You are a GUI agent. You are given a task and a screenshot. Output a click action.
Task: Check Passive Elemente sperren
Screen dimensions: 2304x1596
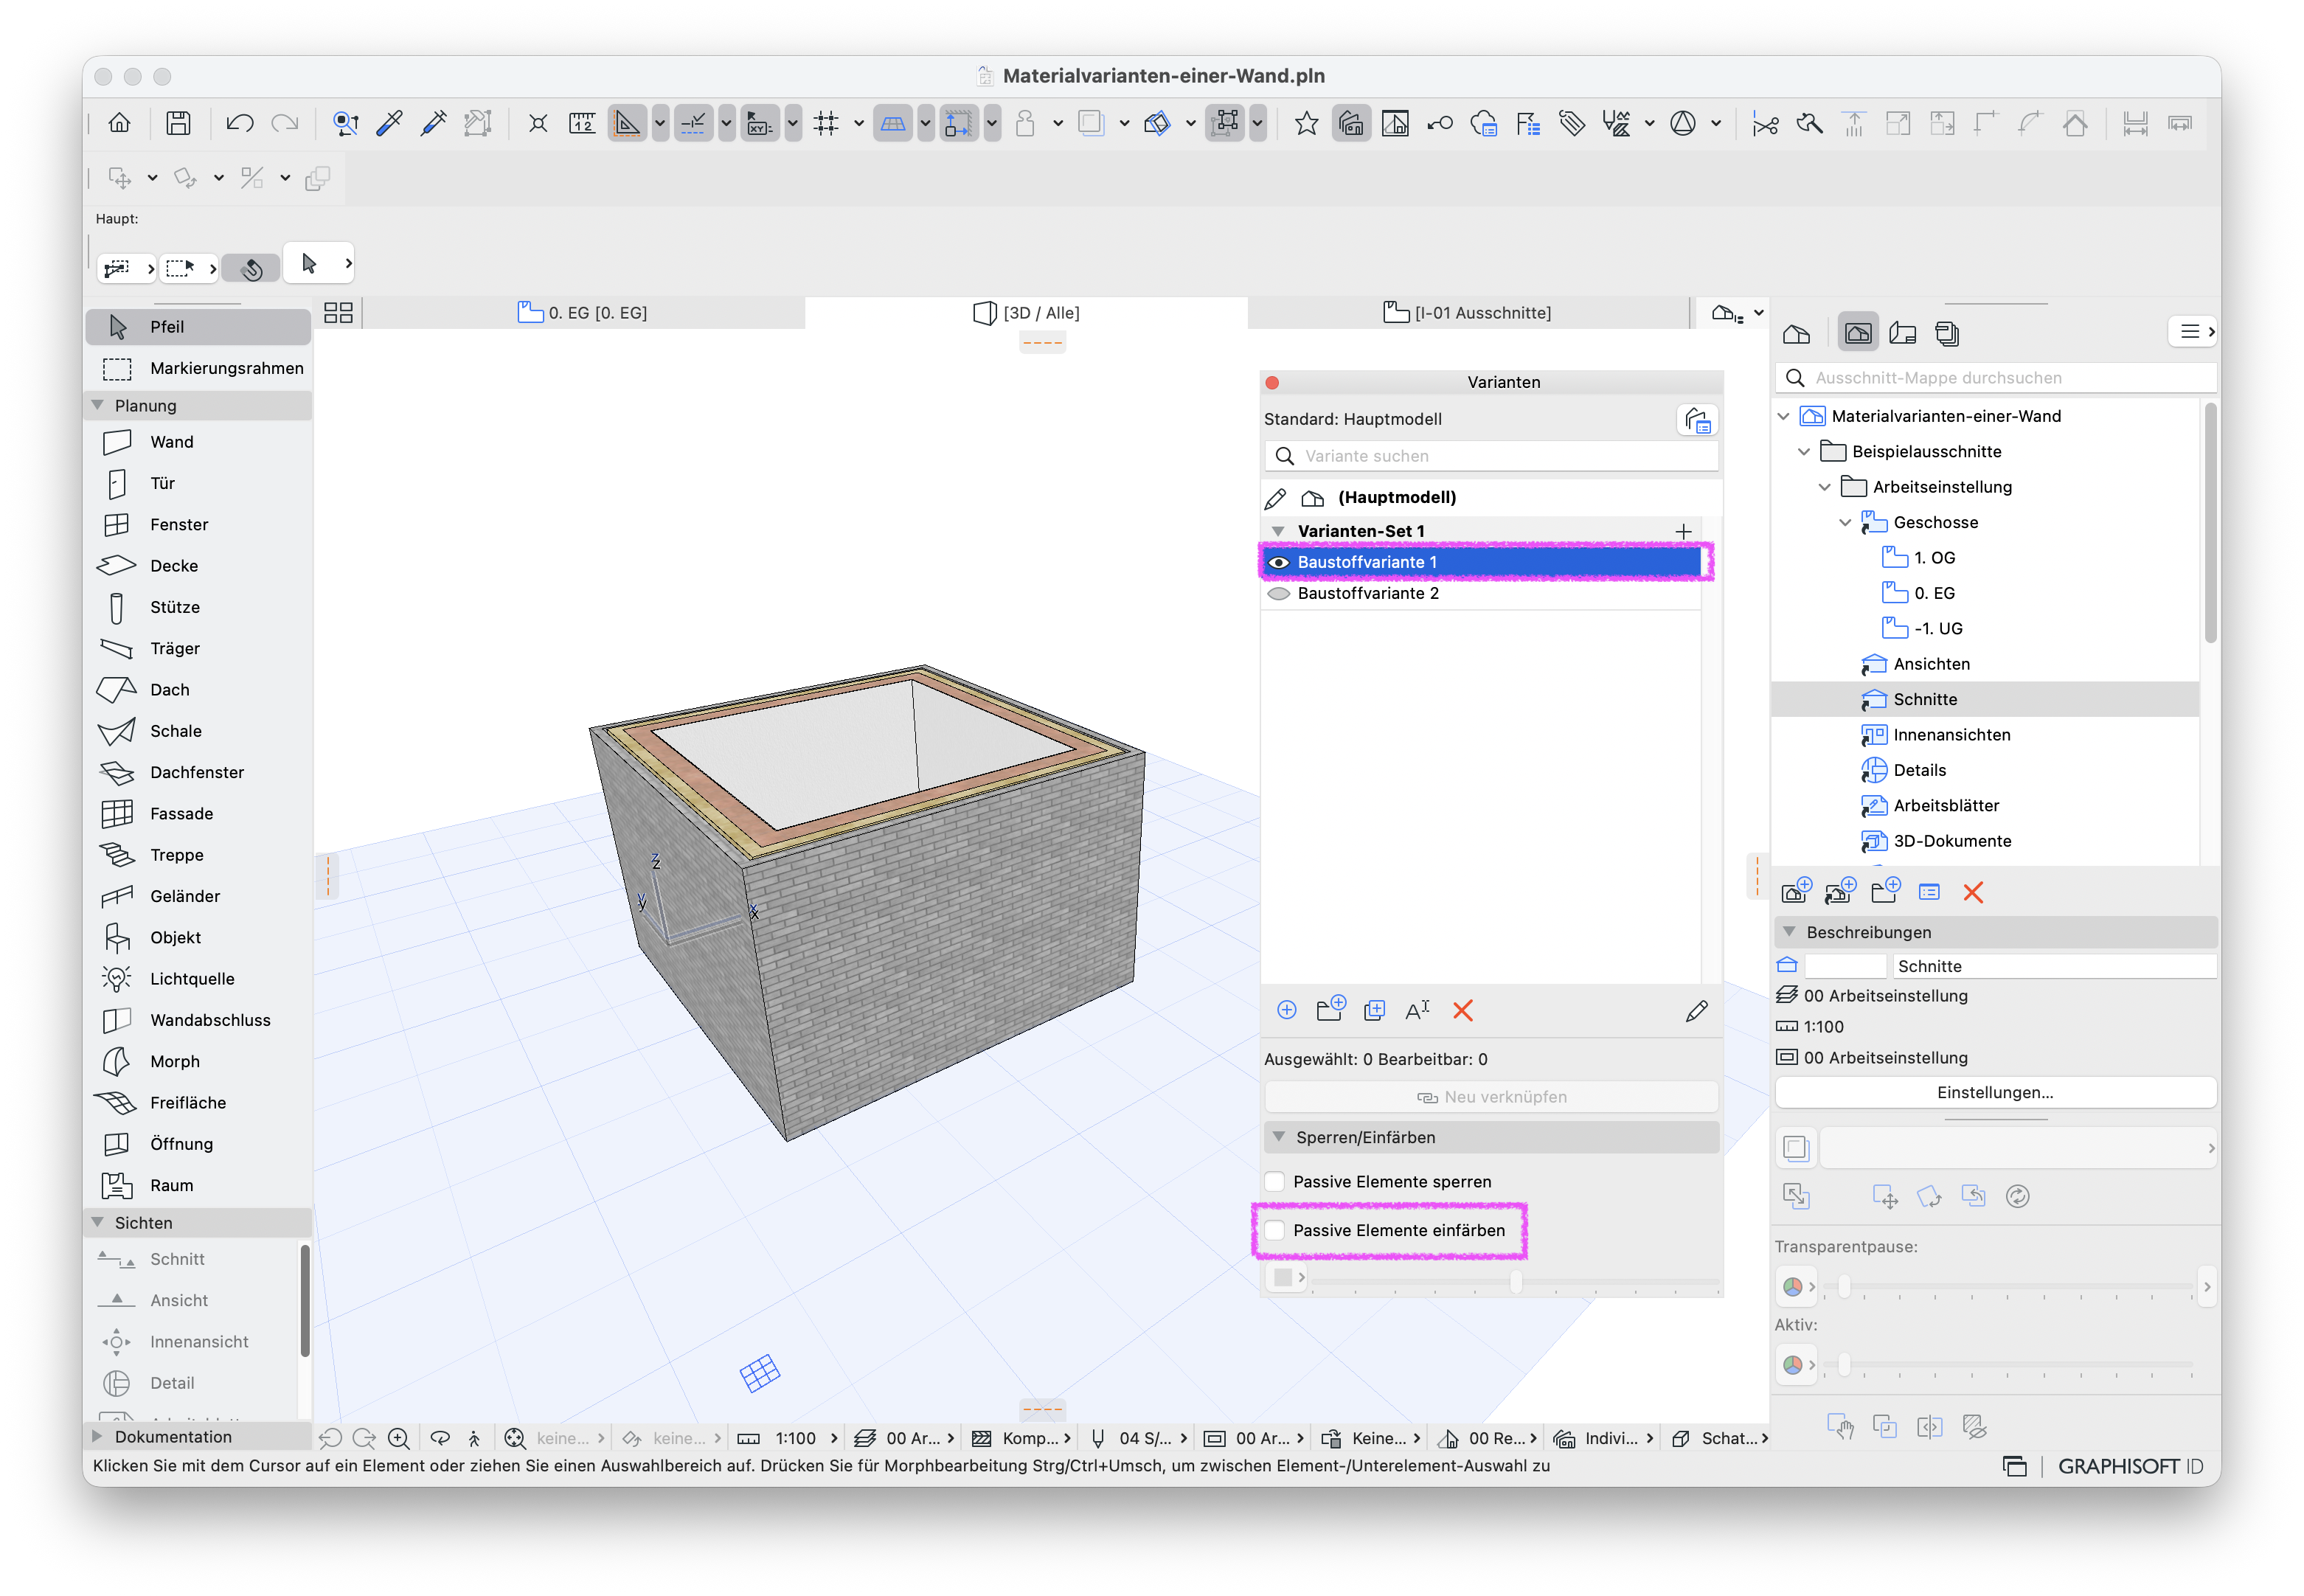click(1275, 1182)
